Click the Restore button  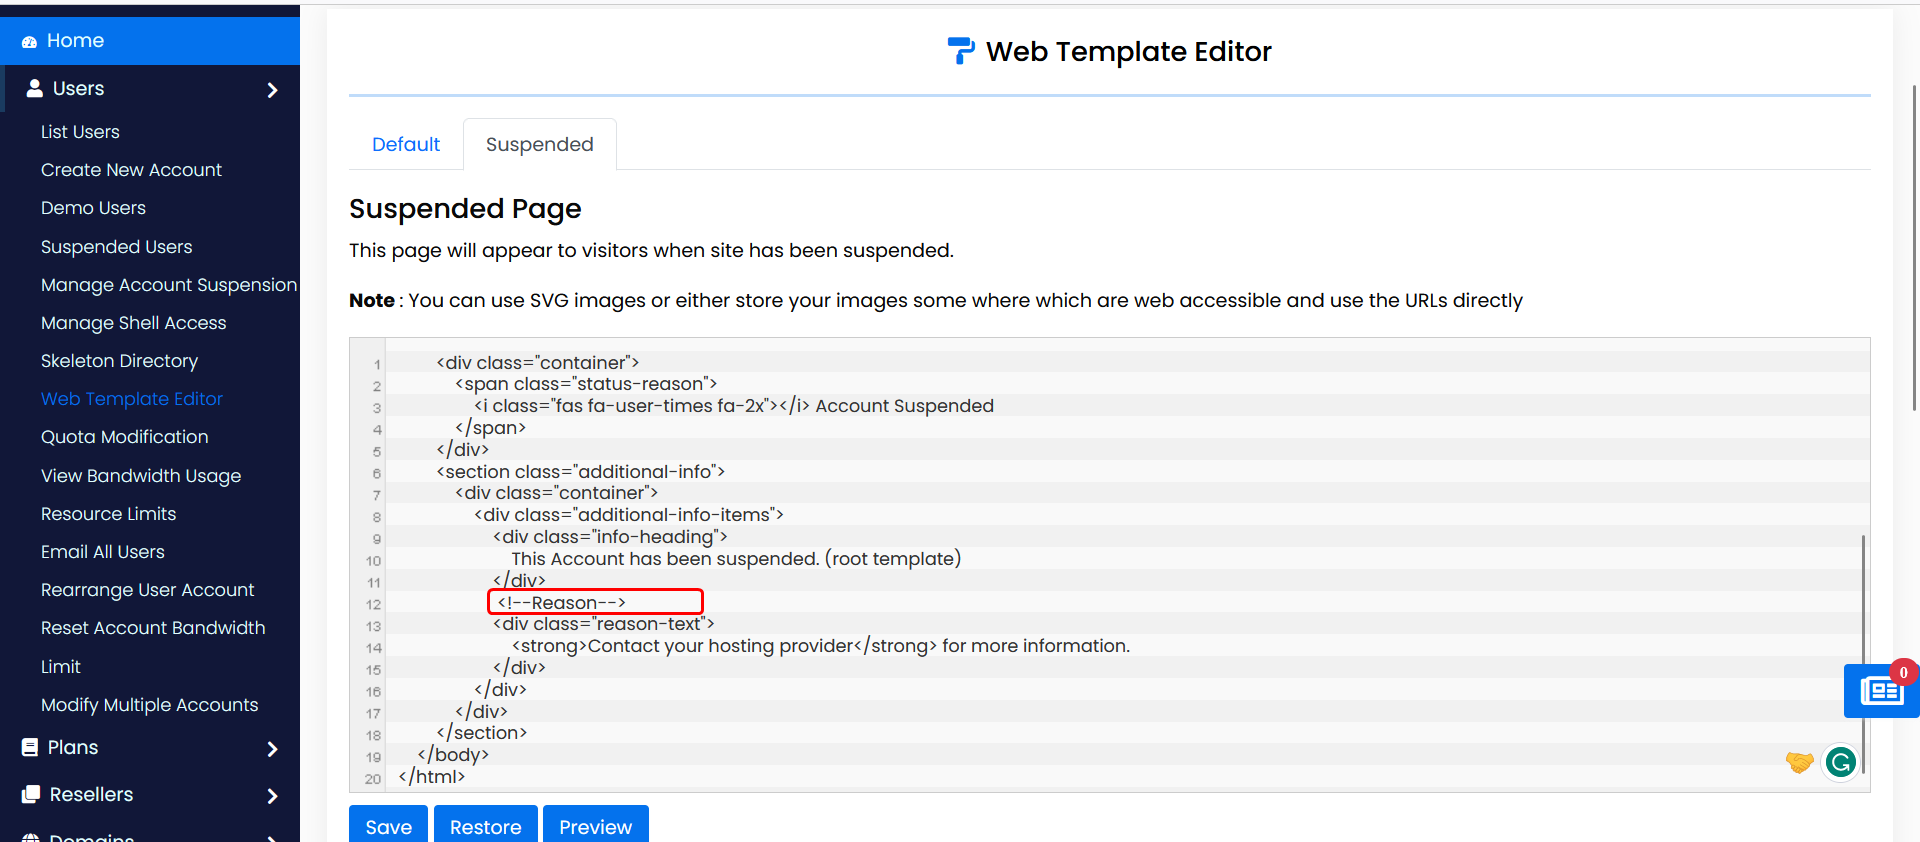[x=485, y=826]
